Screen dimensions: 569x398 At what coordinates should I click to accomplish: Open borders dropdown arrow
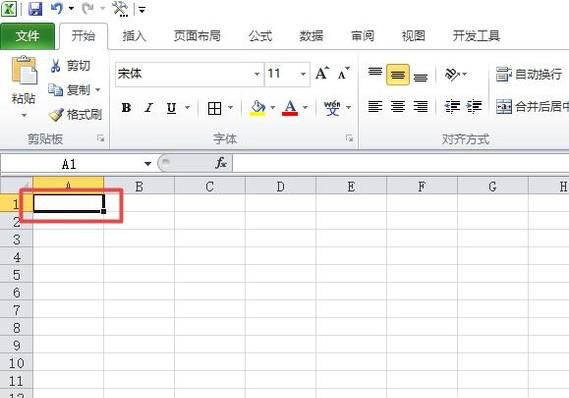pos(230,107)
